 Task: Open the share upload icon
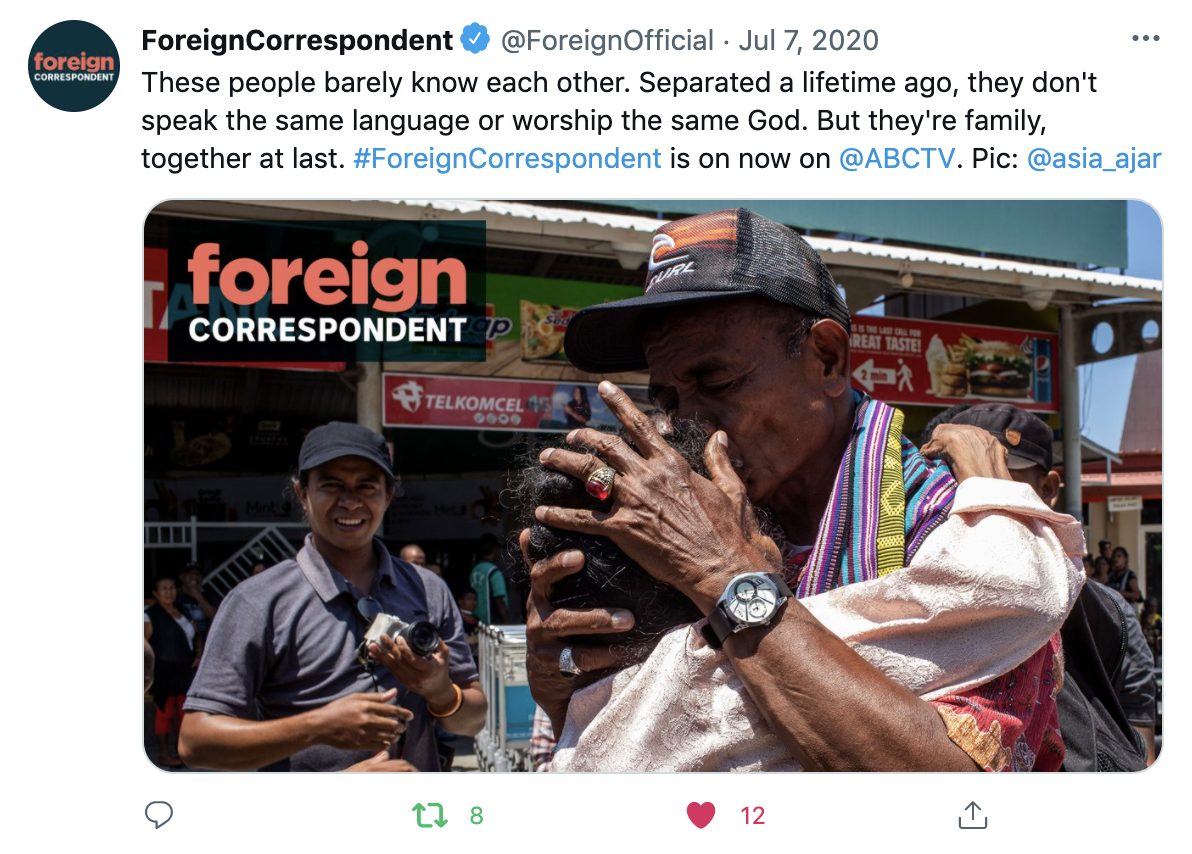click(972, 814)
